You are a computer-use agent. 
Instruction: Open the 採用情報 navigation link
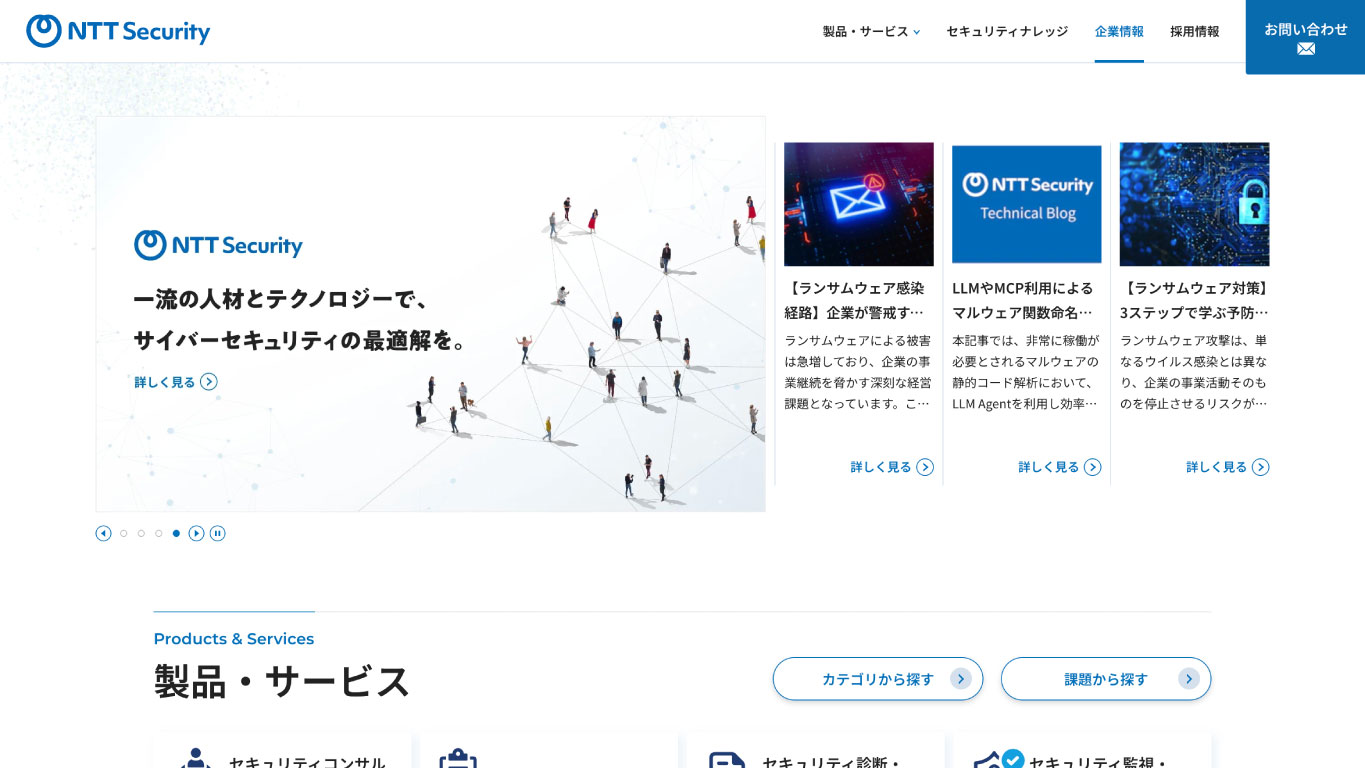point(1194,31)
